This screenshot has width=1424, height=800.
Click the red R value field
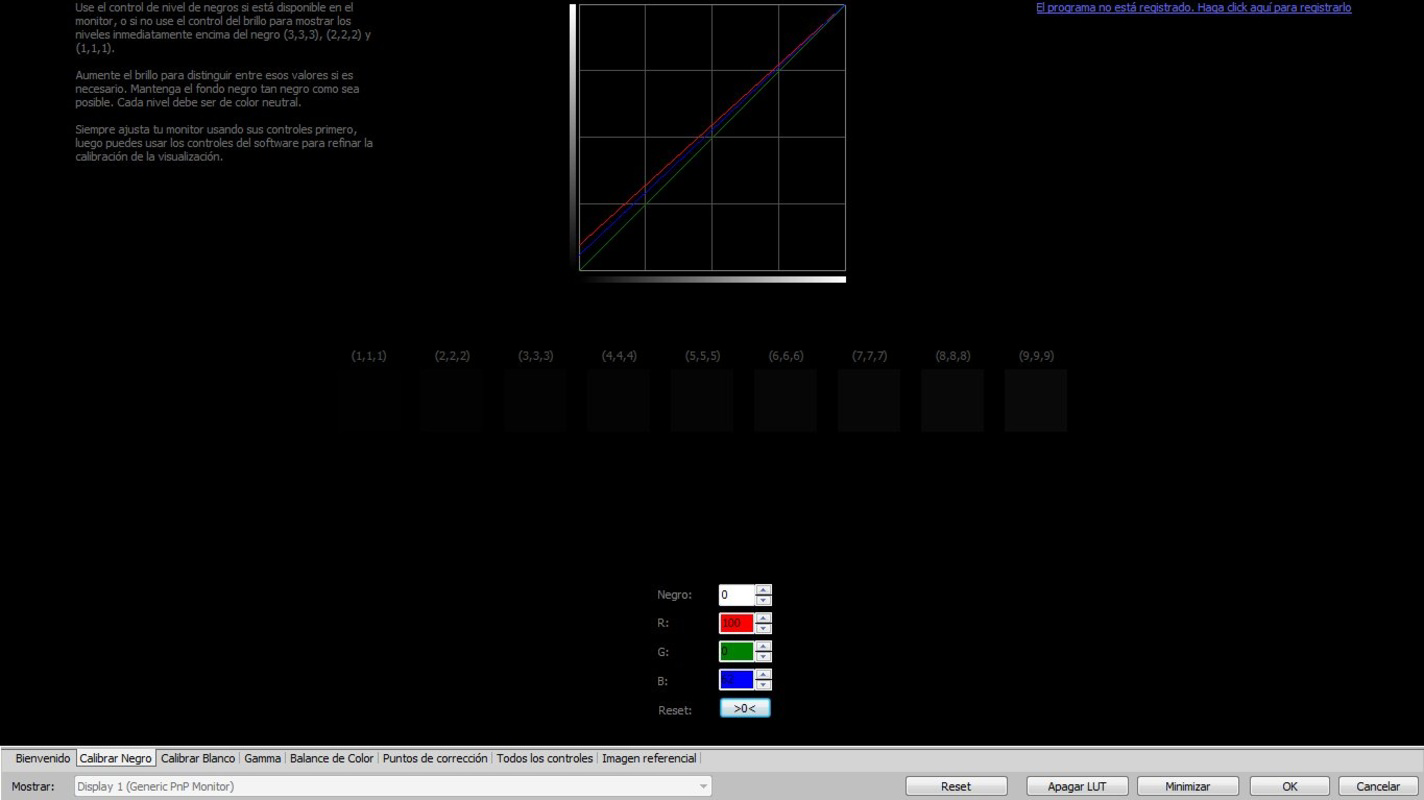(736, 623)
